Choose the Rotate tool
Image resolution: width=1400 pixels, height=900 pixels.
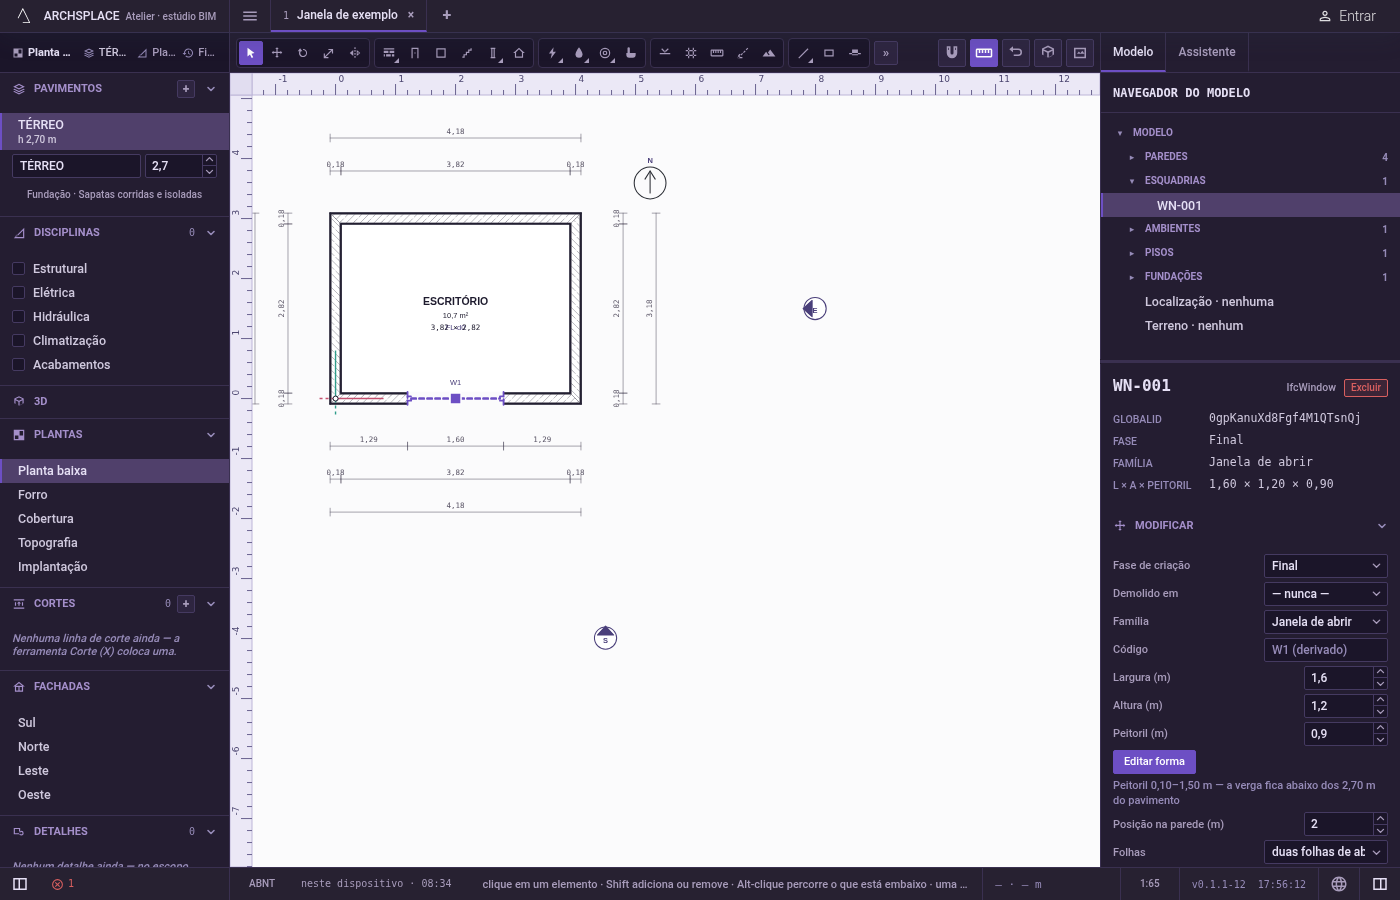[303, 53]
